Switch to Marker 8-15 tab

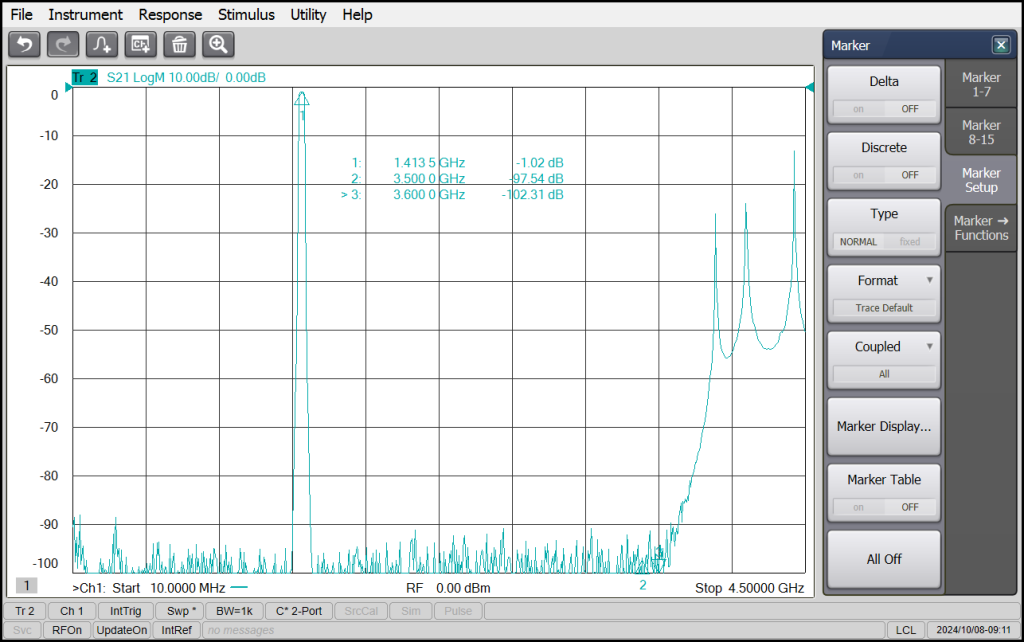point(981,132)
